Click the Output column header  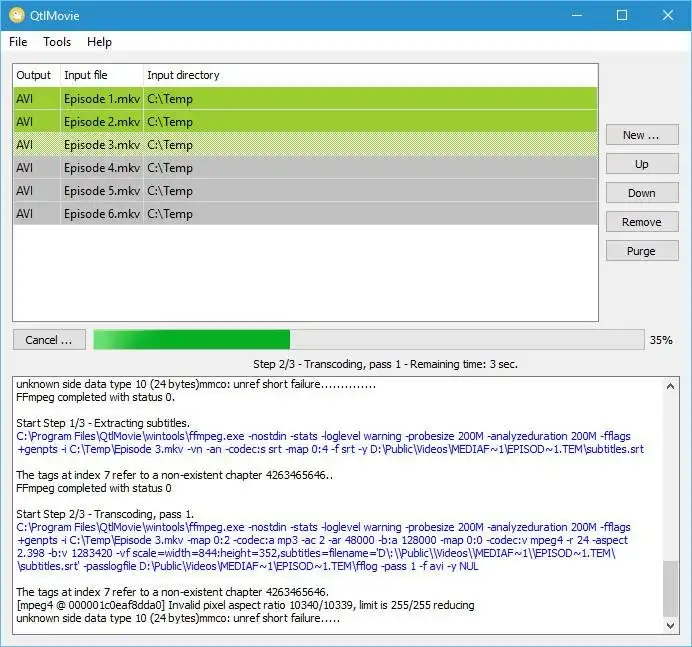37,75
